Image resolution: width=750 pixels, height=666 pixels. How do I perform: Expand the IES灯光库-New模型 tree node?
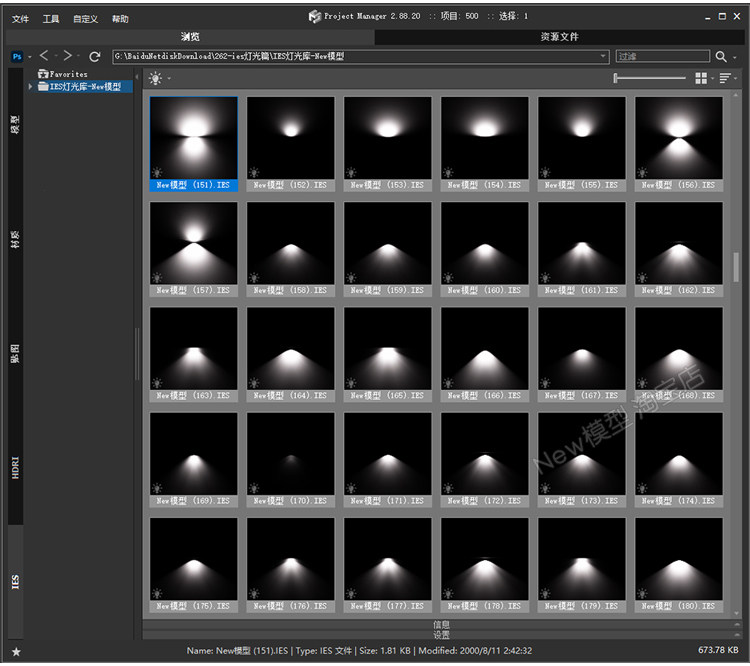pos(31,87)
